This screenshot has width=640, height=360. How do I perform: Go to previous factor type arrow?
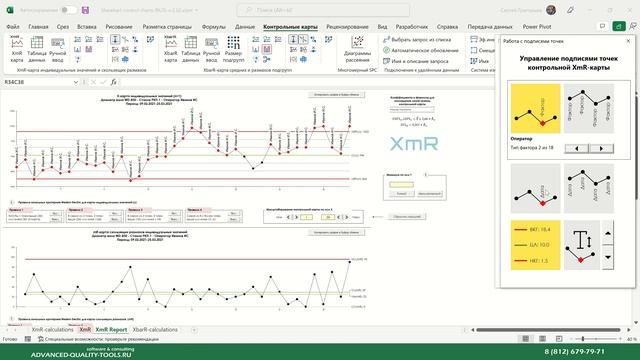576,149
